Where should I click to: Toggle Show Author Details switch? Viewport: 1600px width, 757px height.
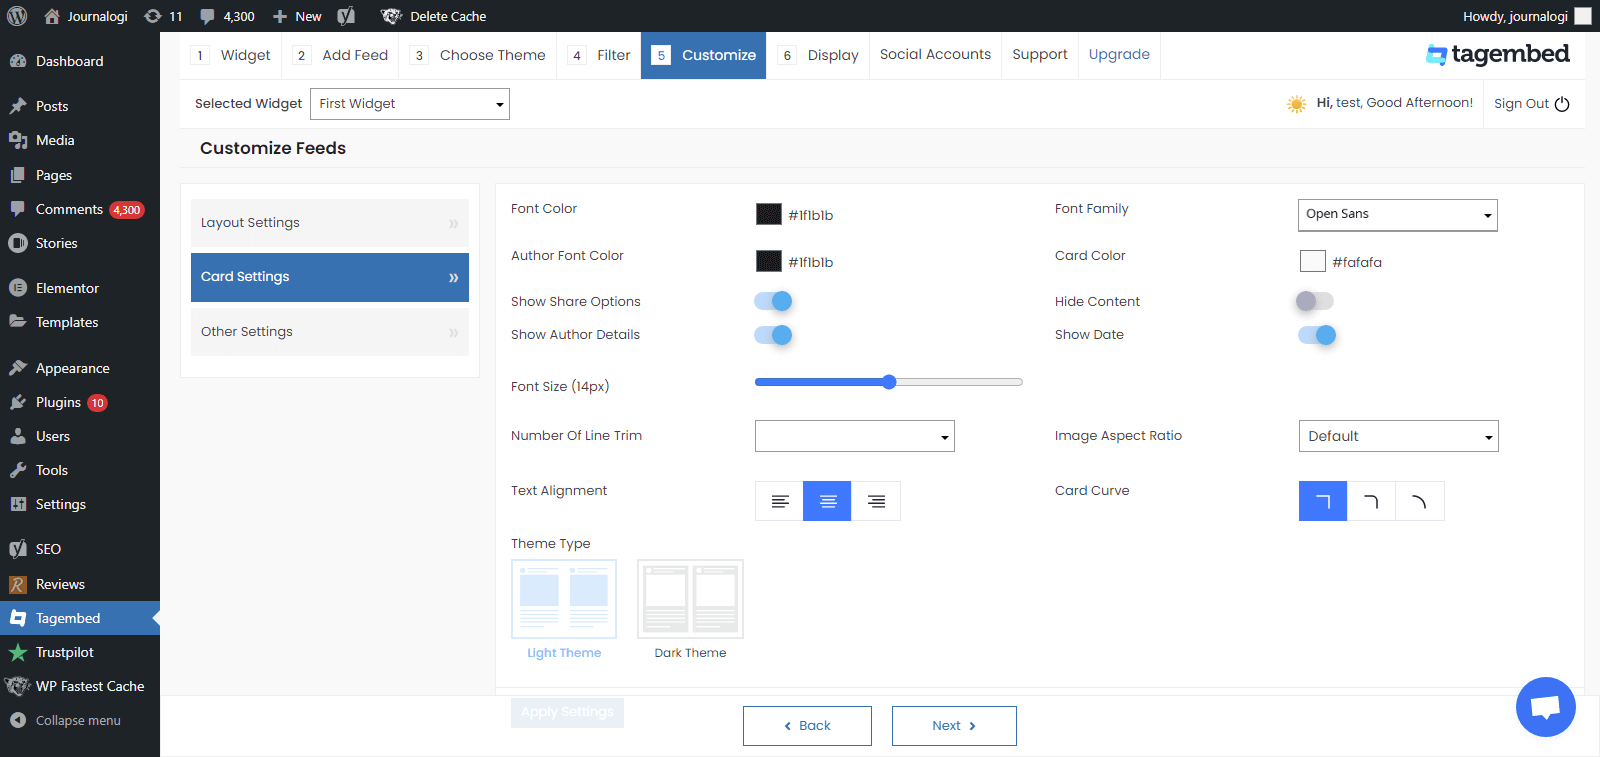click(x=773, y=335)
